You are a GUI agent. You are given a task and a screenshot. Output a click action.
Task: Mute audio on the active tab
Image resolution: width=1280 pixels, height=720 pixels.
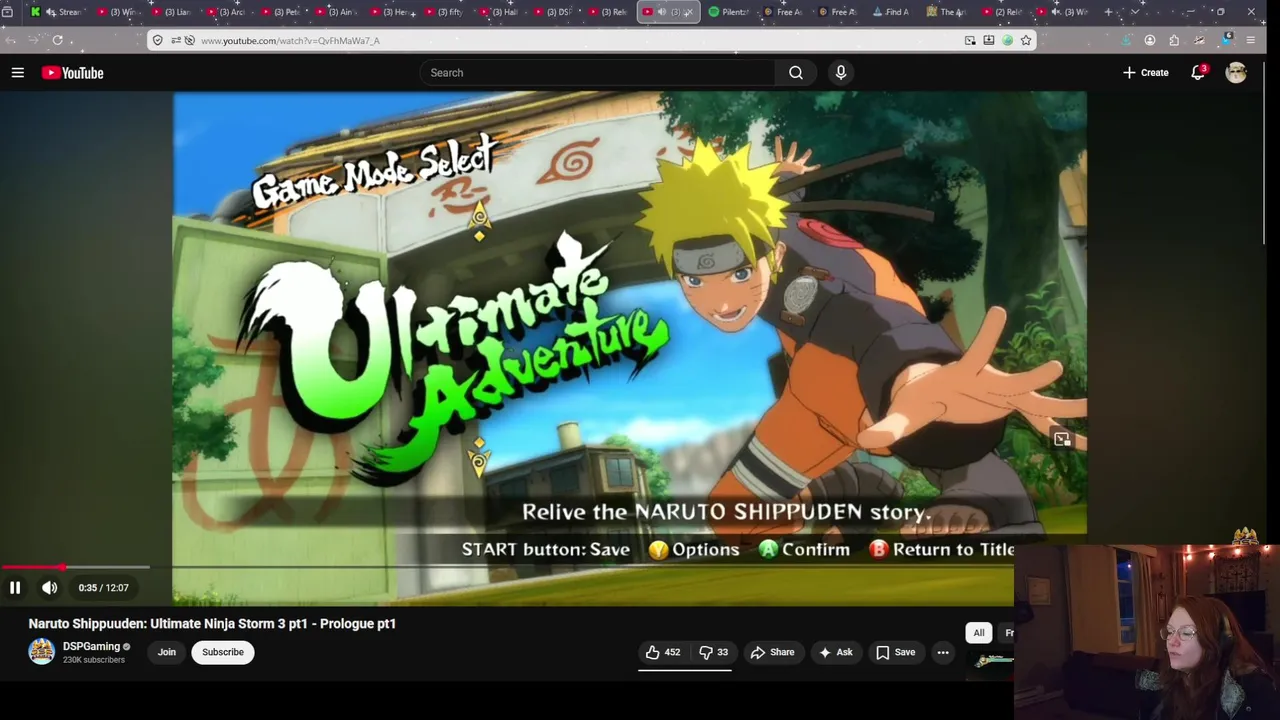661,12
